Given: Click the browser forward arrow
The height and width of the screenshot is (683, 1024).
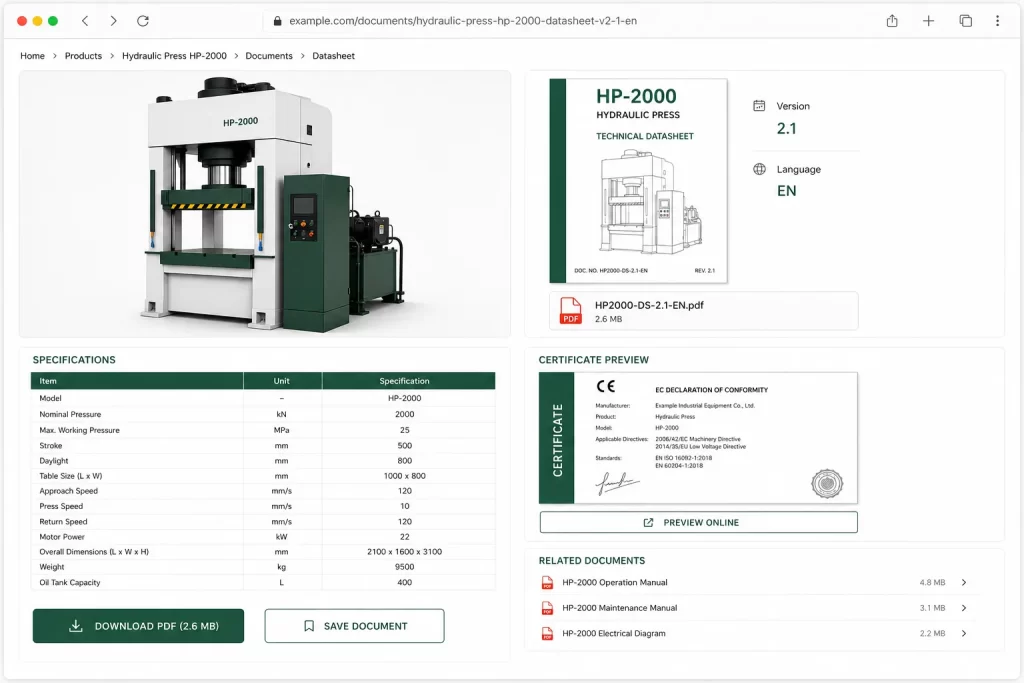Looking at the screenshot, I should (x=114, y=21).
